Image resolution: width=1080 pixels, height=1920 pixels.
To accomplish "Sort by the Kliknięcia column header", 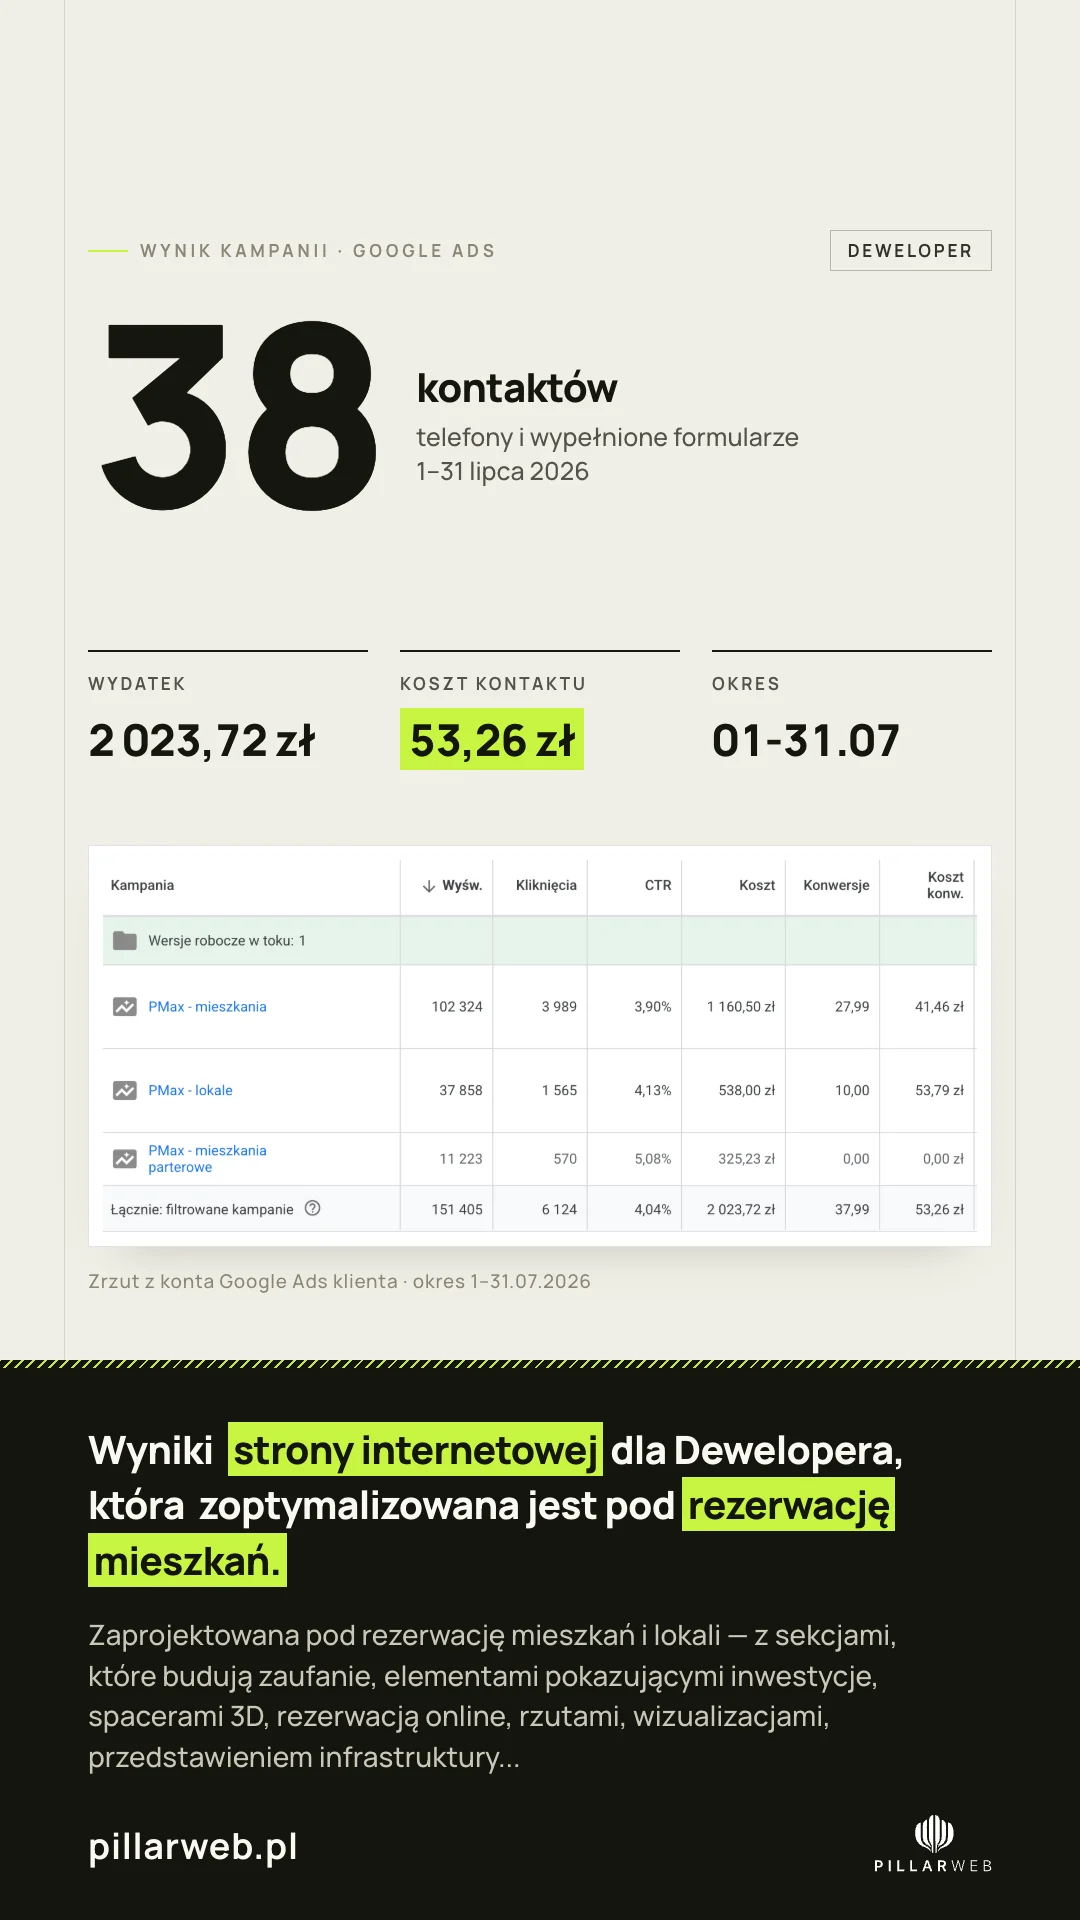I will click(x=546, y=885).
